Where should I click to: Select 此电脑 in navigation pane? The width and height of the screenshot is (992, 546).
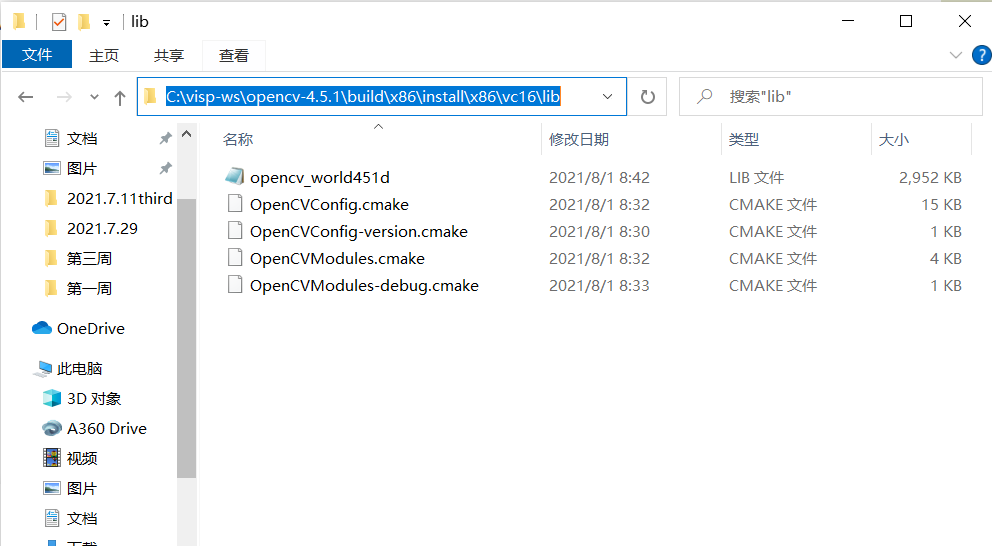pos(80,368)
